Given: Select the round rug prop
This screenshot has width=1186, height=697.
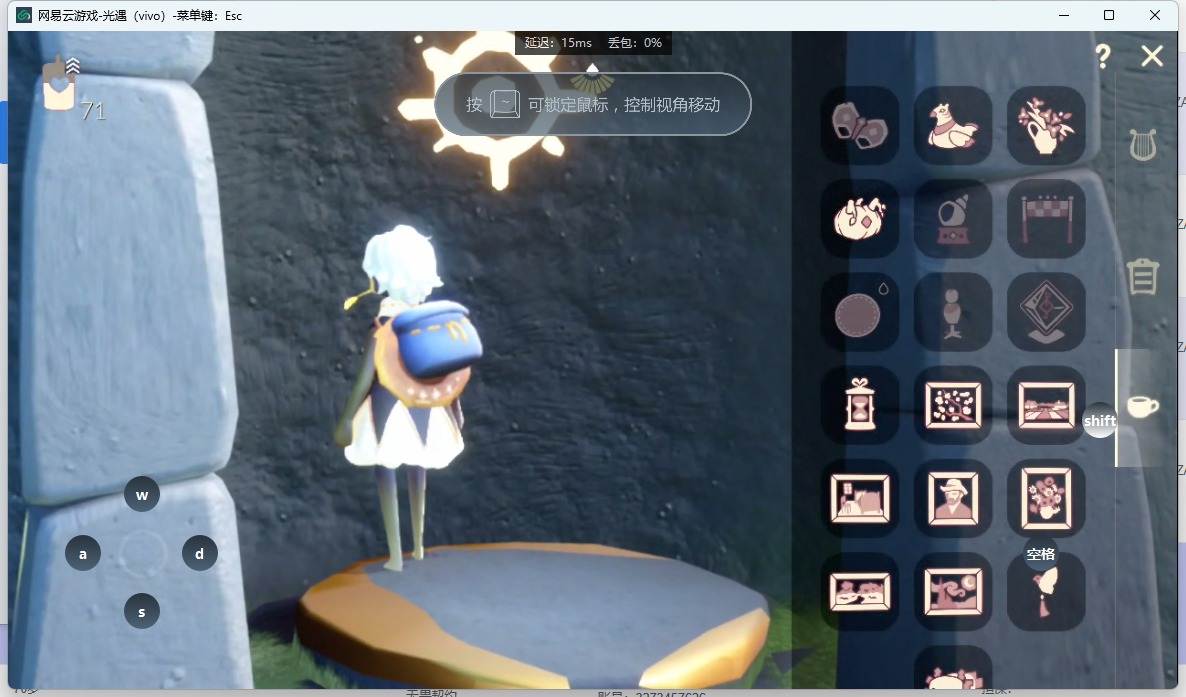Looking at the screenshot, I should point(860,312).
